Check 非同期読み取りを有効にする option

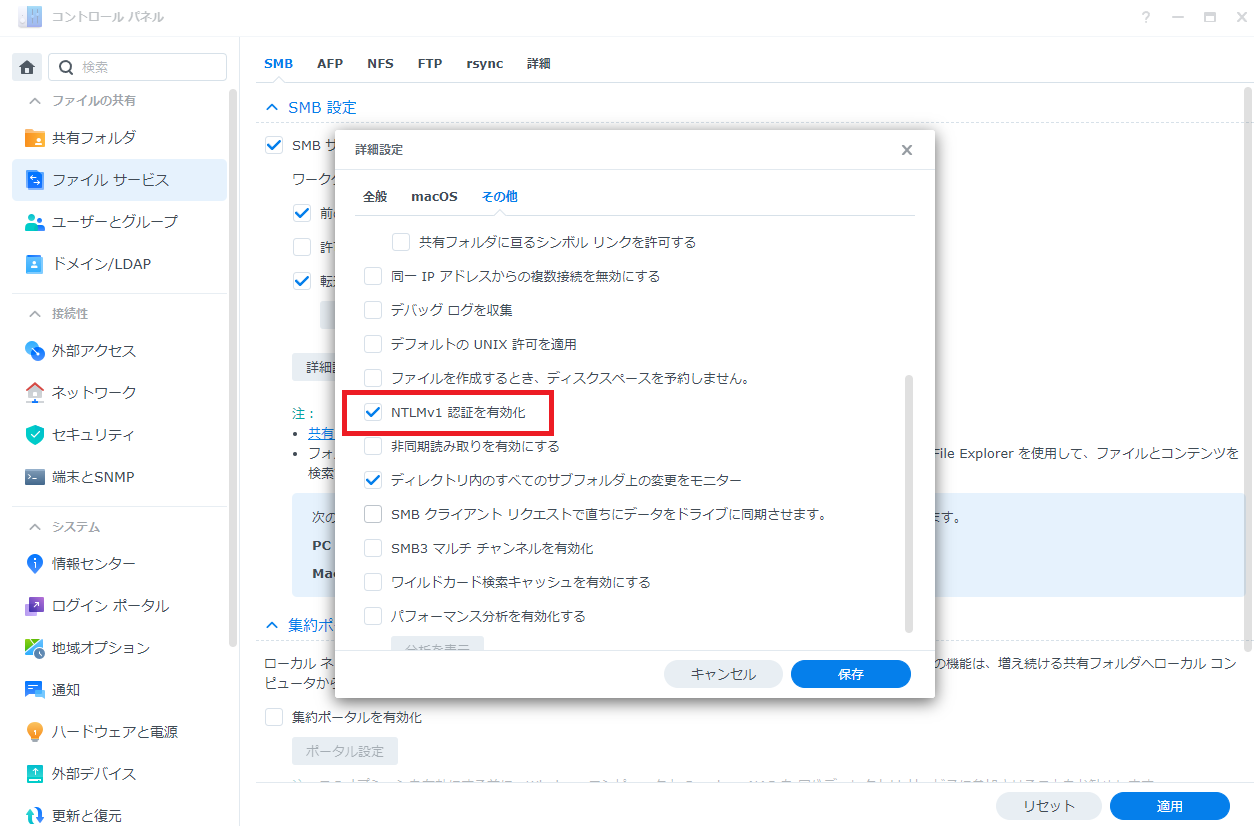pos(373,446)
